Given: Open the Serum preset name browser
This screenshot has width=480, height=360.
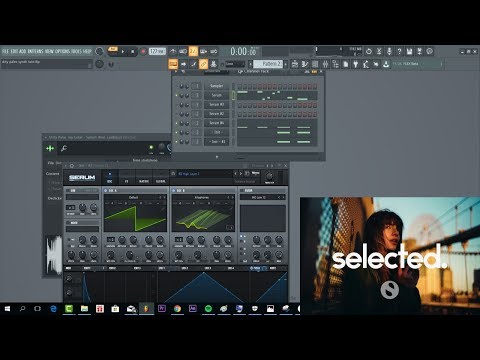Looking at the screenshot, I should pyautogui.click(x=204, y=174).
